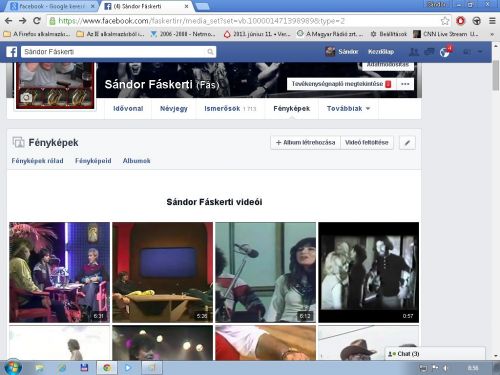Image resolution: width=500 pixels, height=375 pixels.
Task: Go to Kezdőlap in the Facebook header
Action: (381, 52)
